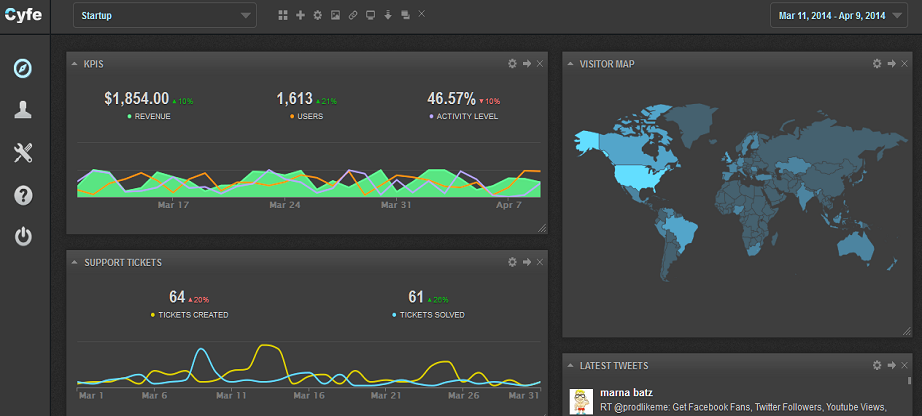
Task: Collapse the Visitor Map widget triangle
Action: 570,64
